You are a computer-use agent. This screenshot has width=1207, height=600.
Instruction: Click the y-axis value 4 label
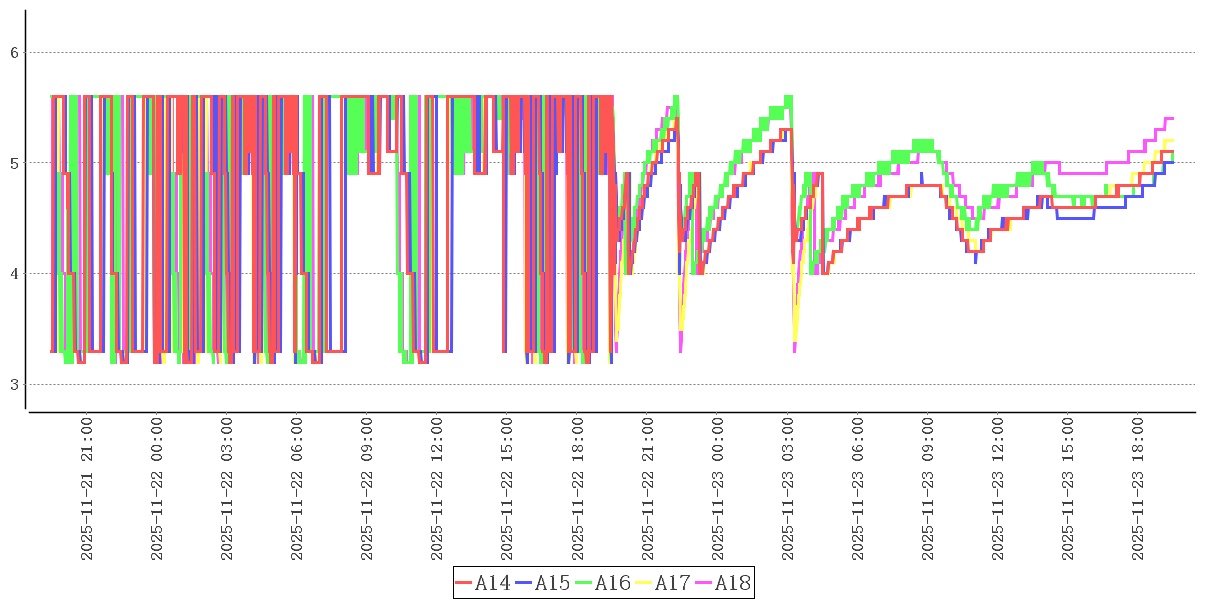coord(15,274)
